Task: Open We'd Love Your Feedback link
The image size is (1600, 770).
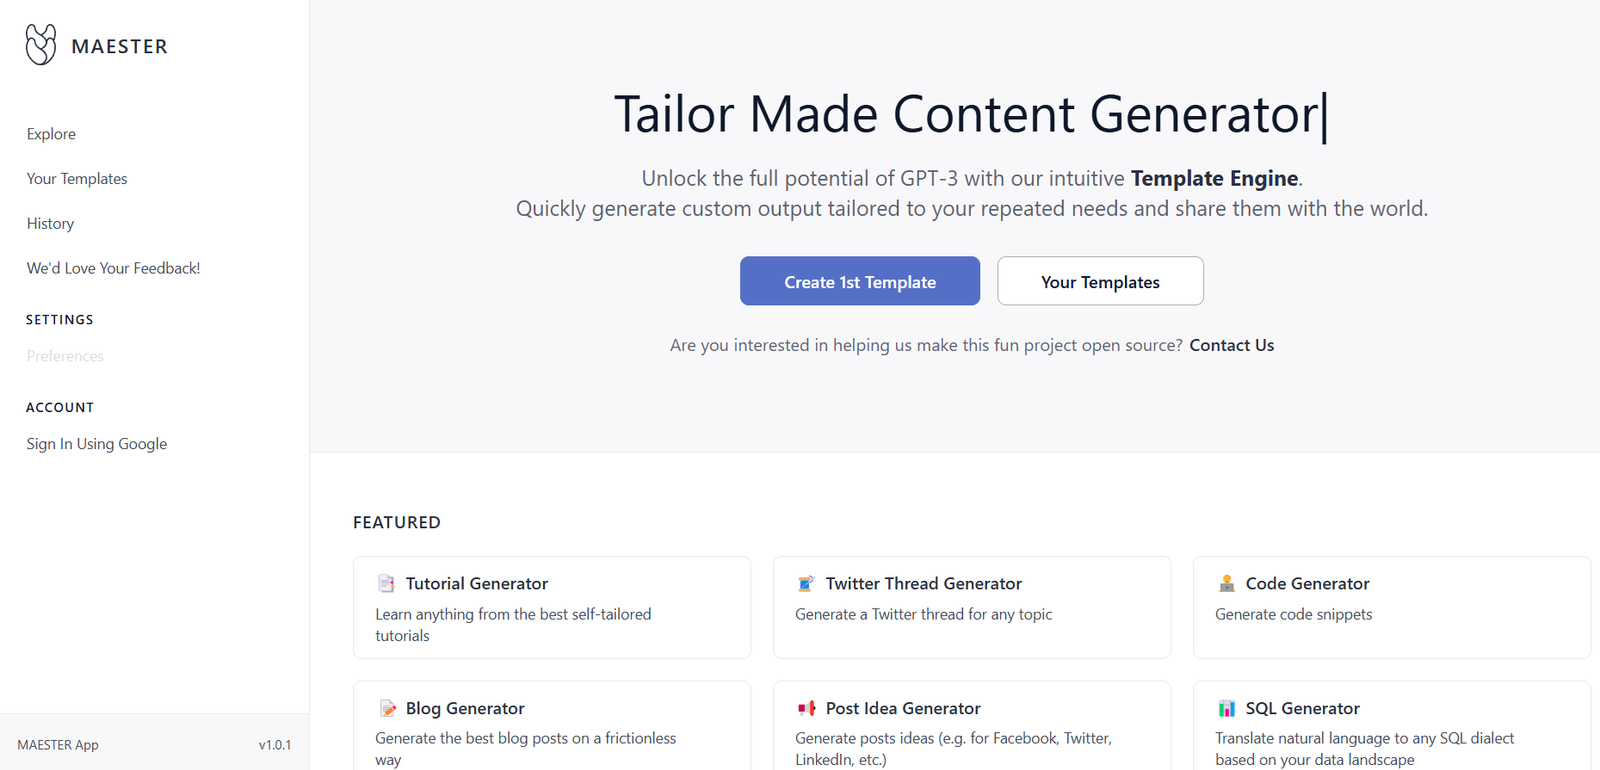Action: (x=113, y=268)
